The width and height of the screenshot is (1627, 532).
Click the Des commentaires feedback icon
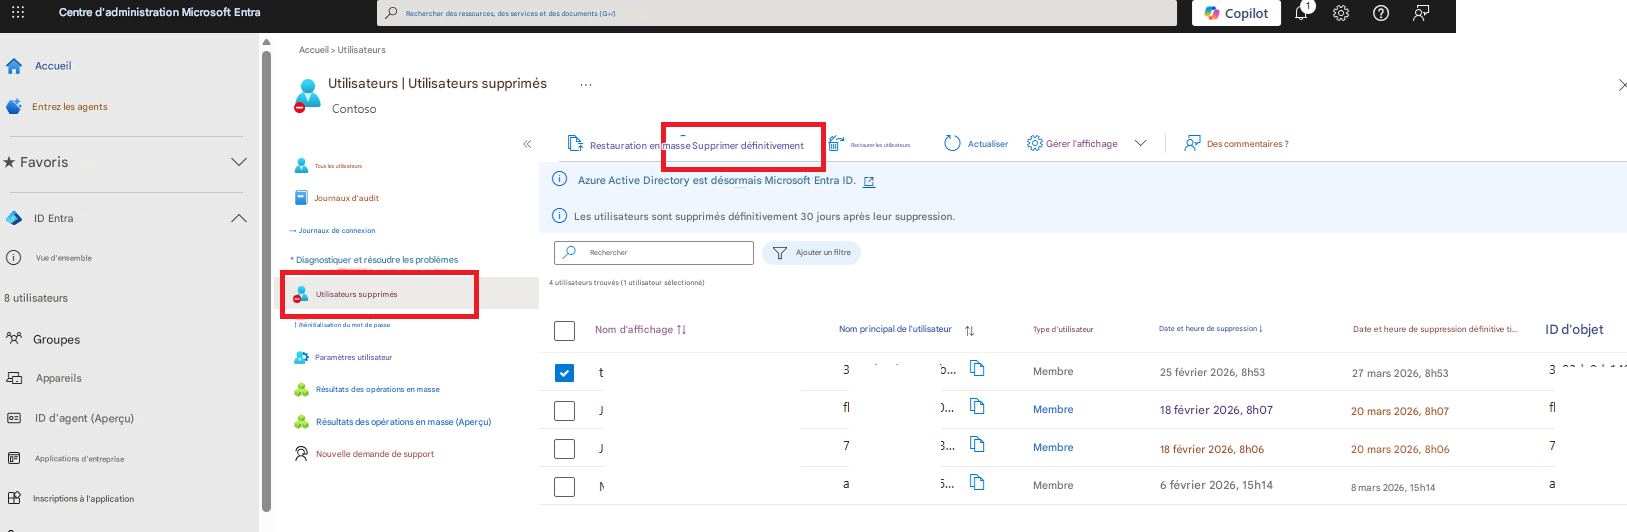pyautogui.click(x=1192, y=143)
